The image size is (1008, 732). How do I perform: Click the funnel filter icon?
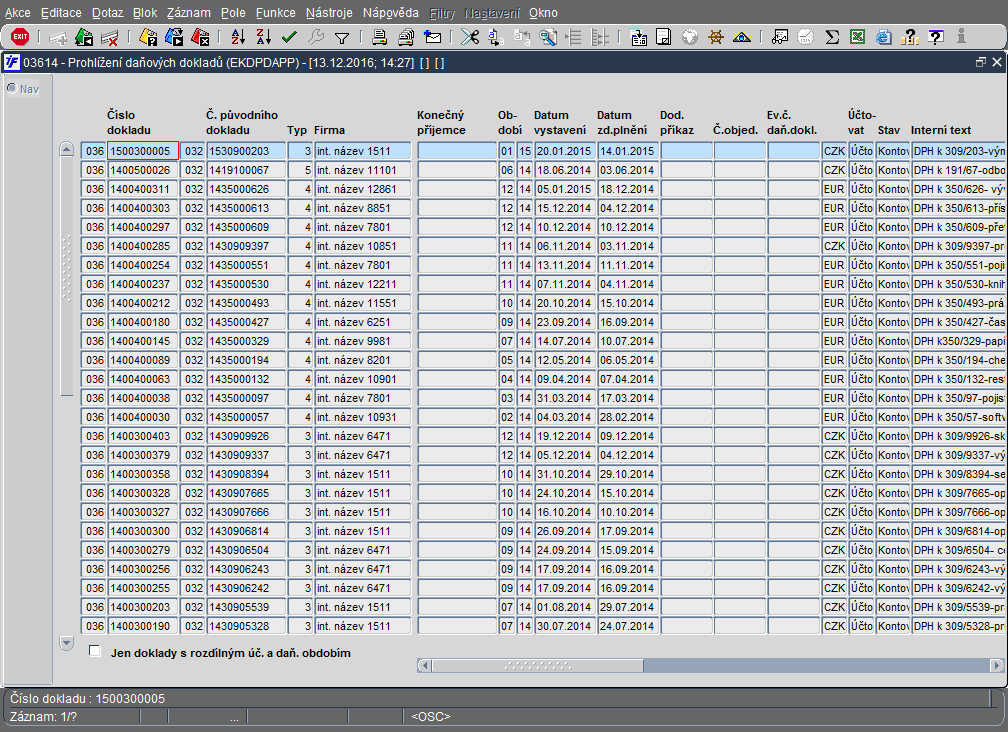[342, 37]
